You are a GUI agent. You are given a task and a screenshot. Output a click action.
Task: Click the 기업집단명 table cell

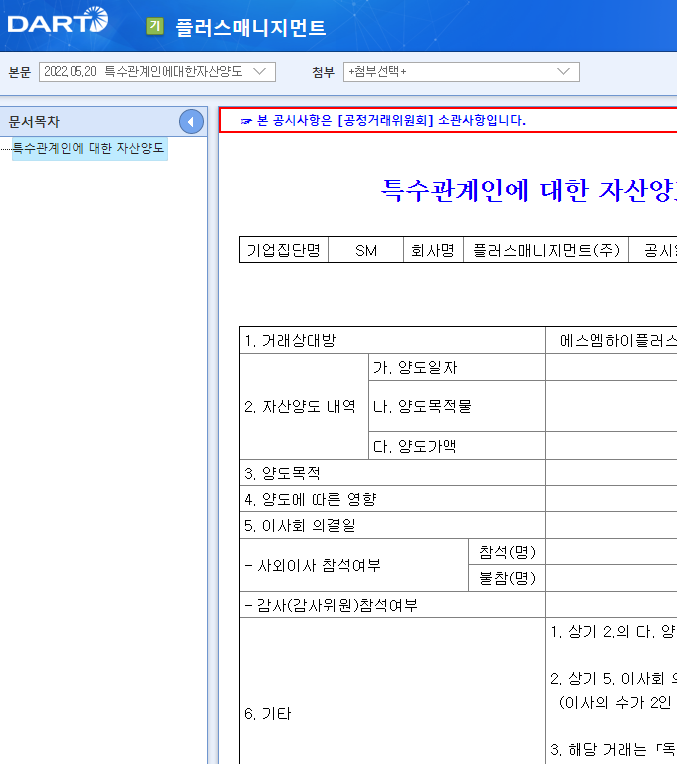[284, 250]
